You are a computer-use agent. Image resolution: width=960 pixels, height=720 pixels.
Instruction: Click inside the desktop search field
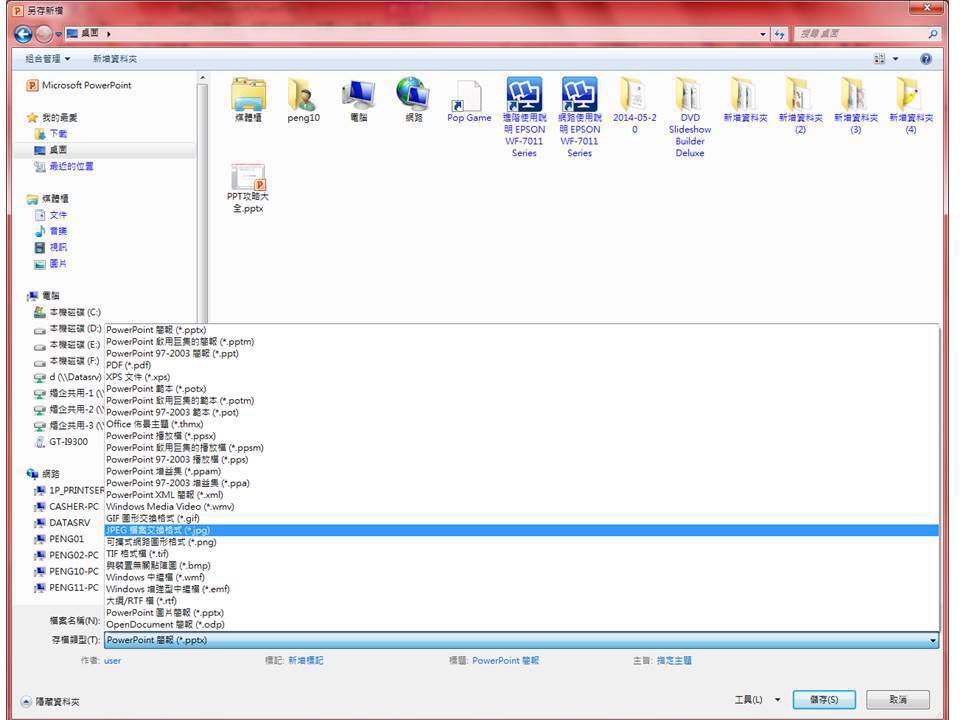point(860,34)
